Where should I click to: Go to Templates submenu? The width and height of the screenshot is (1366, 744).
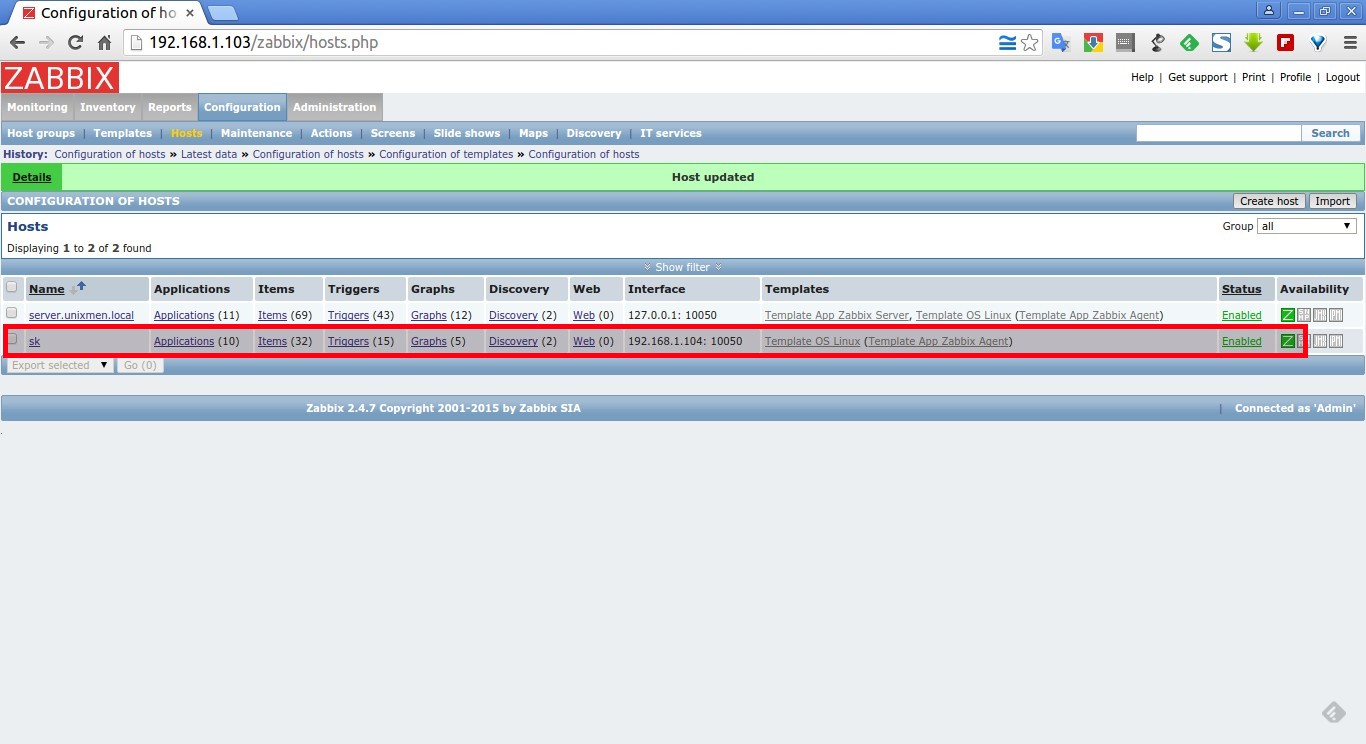point(123,133)
